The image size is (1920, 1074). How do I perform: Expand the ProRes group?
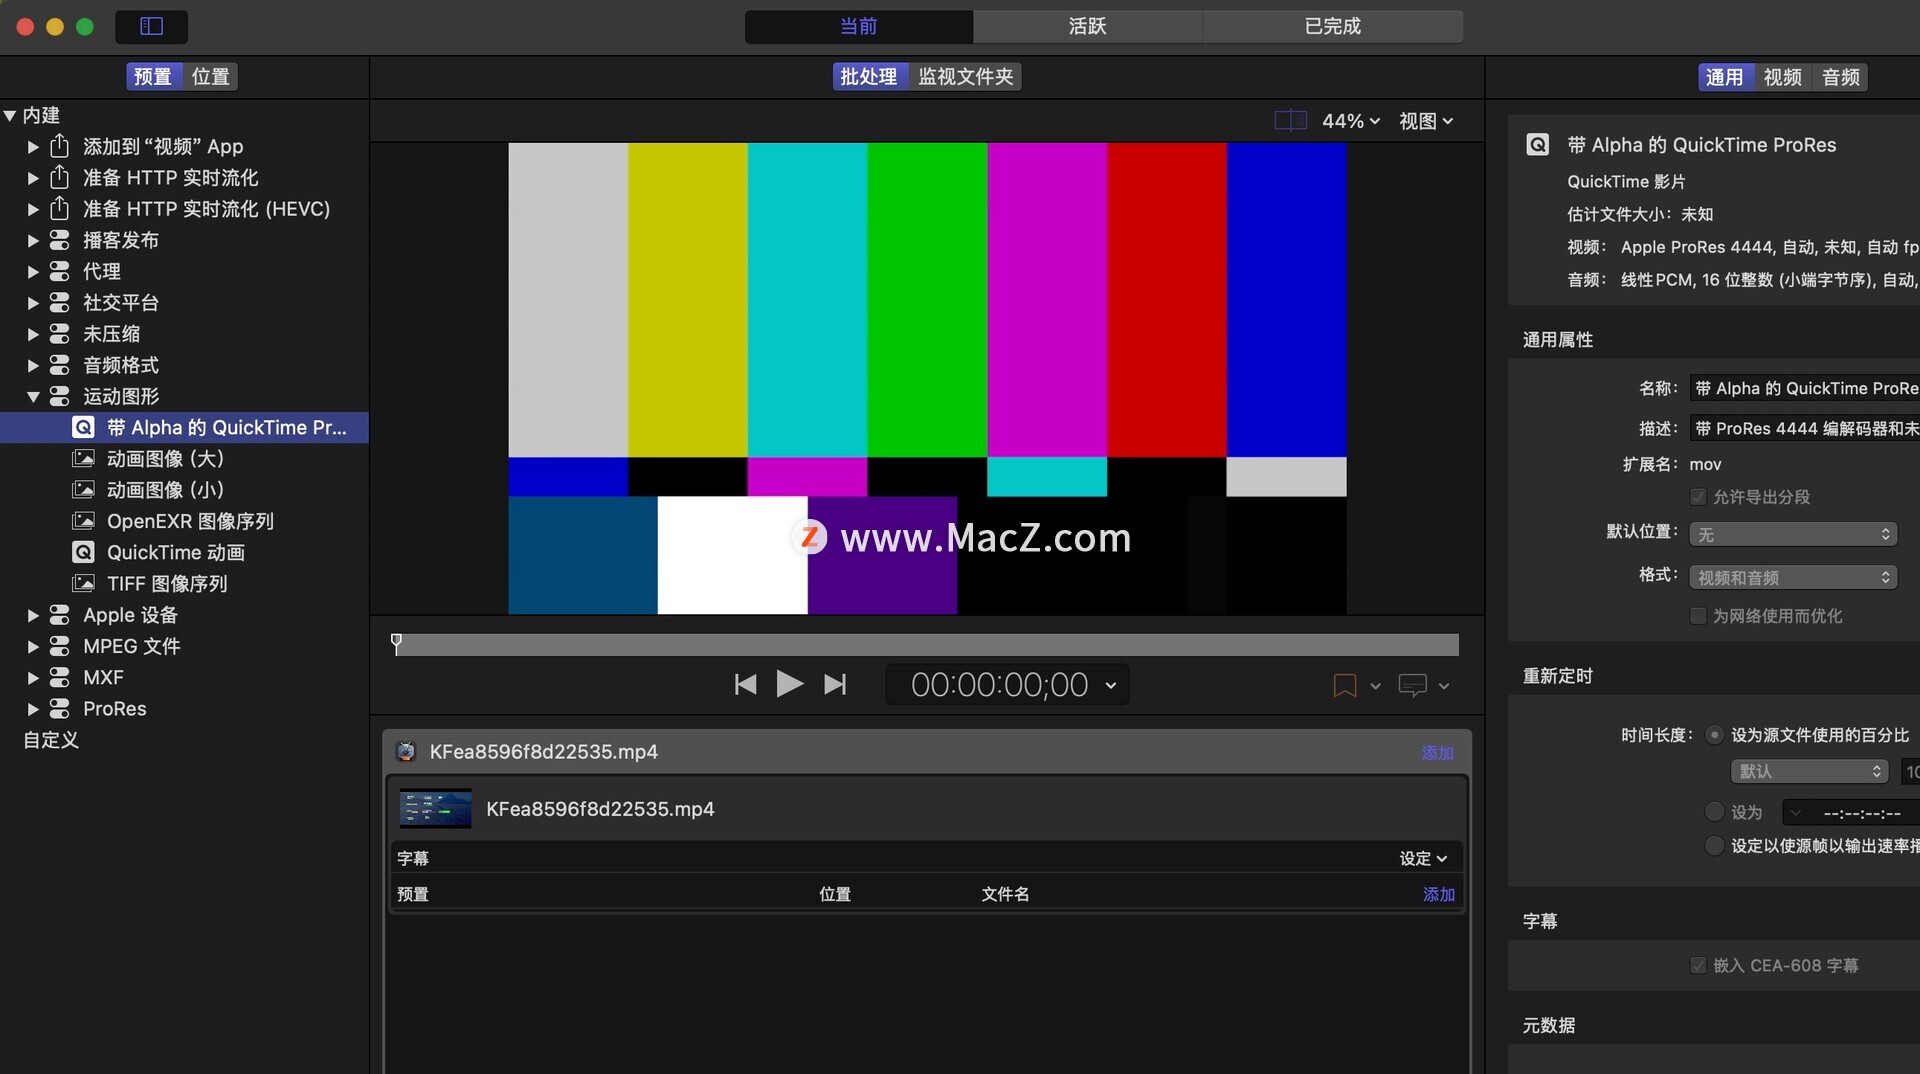pos(33,708)
